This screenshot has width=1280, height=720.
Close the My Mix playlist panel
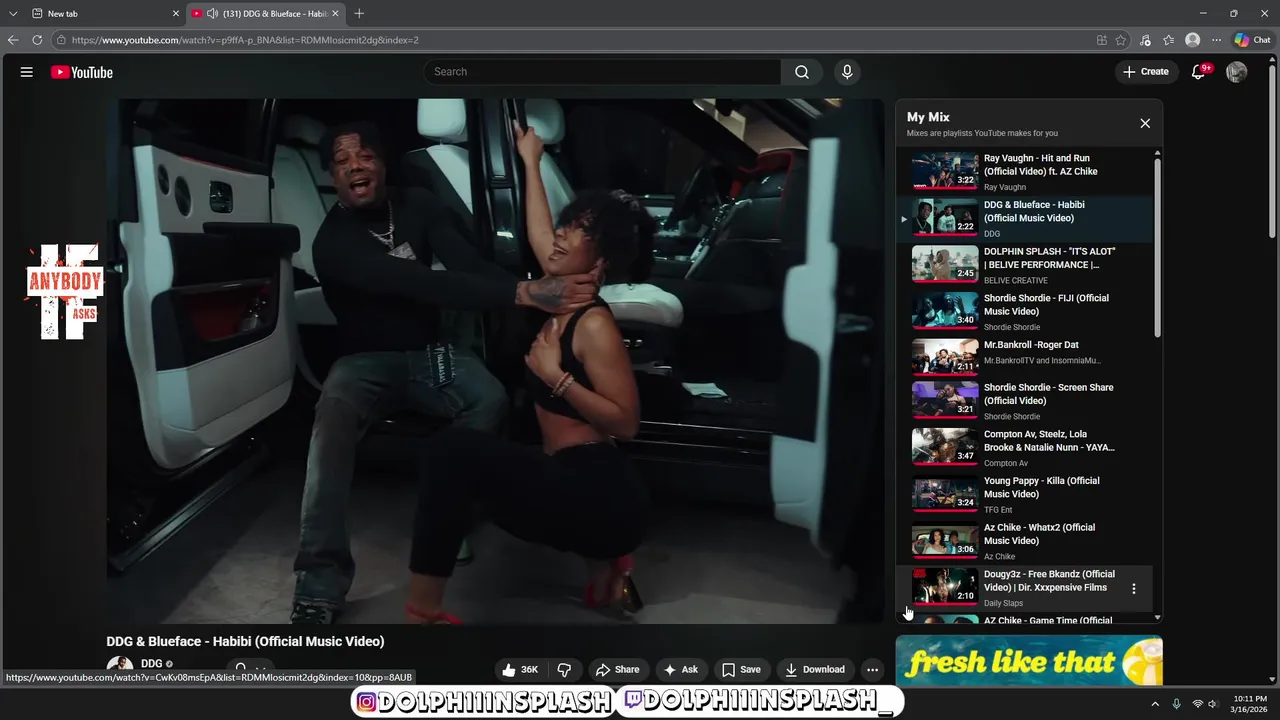[1145, 123]
